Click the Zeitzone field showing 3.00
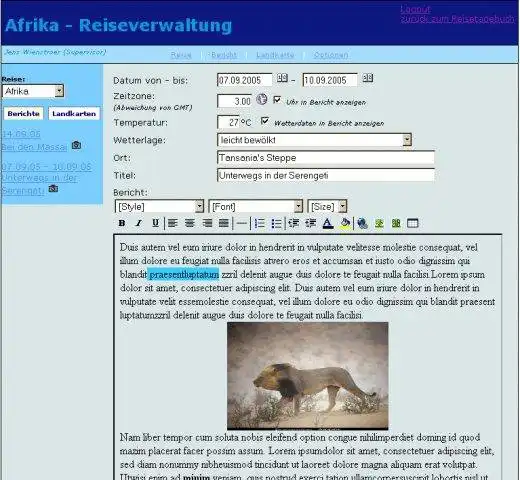Image resolution: width=520 pixels, height=480 pixels. [x=234, y=101]
